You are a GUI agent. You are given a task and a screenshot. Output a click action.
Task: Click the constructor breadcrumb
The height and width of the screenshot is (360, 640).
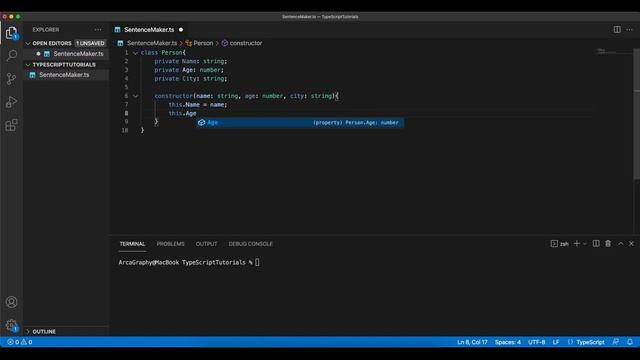(x=242, y=43)
